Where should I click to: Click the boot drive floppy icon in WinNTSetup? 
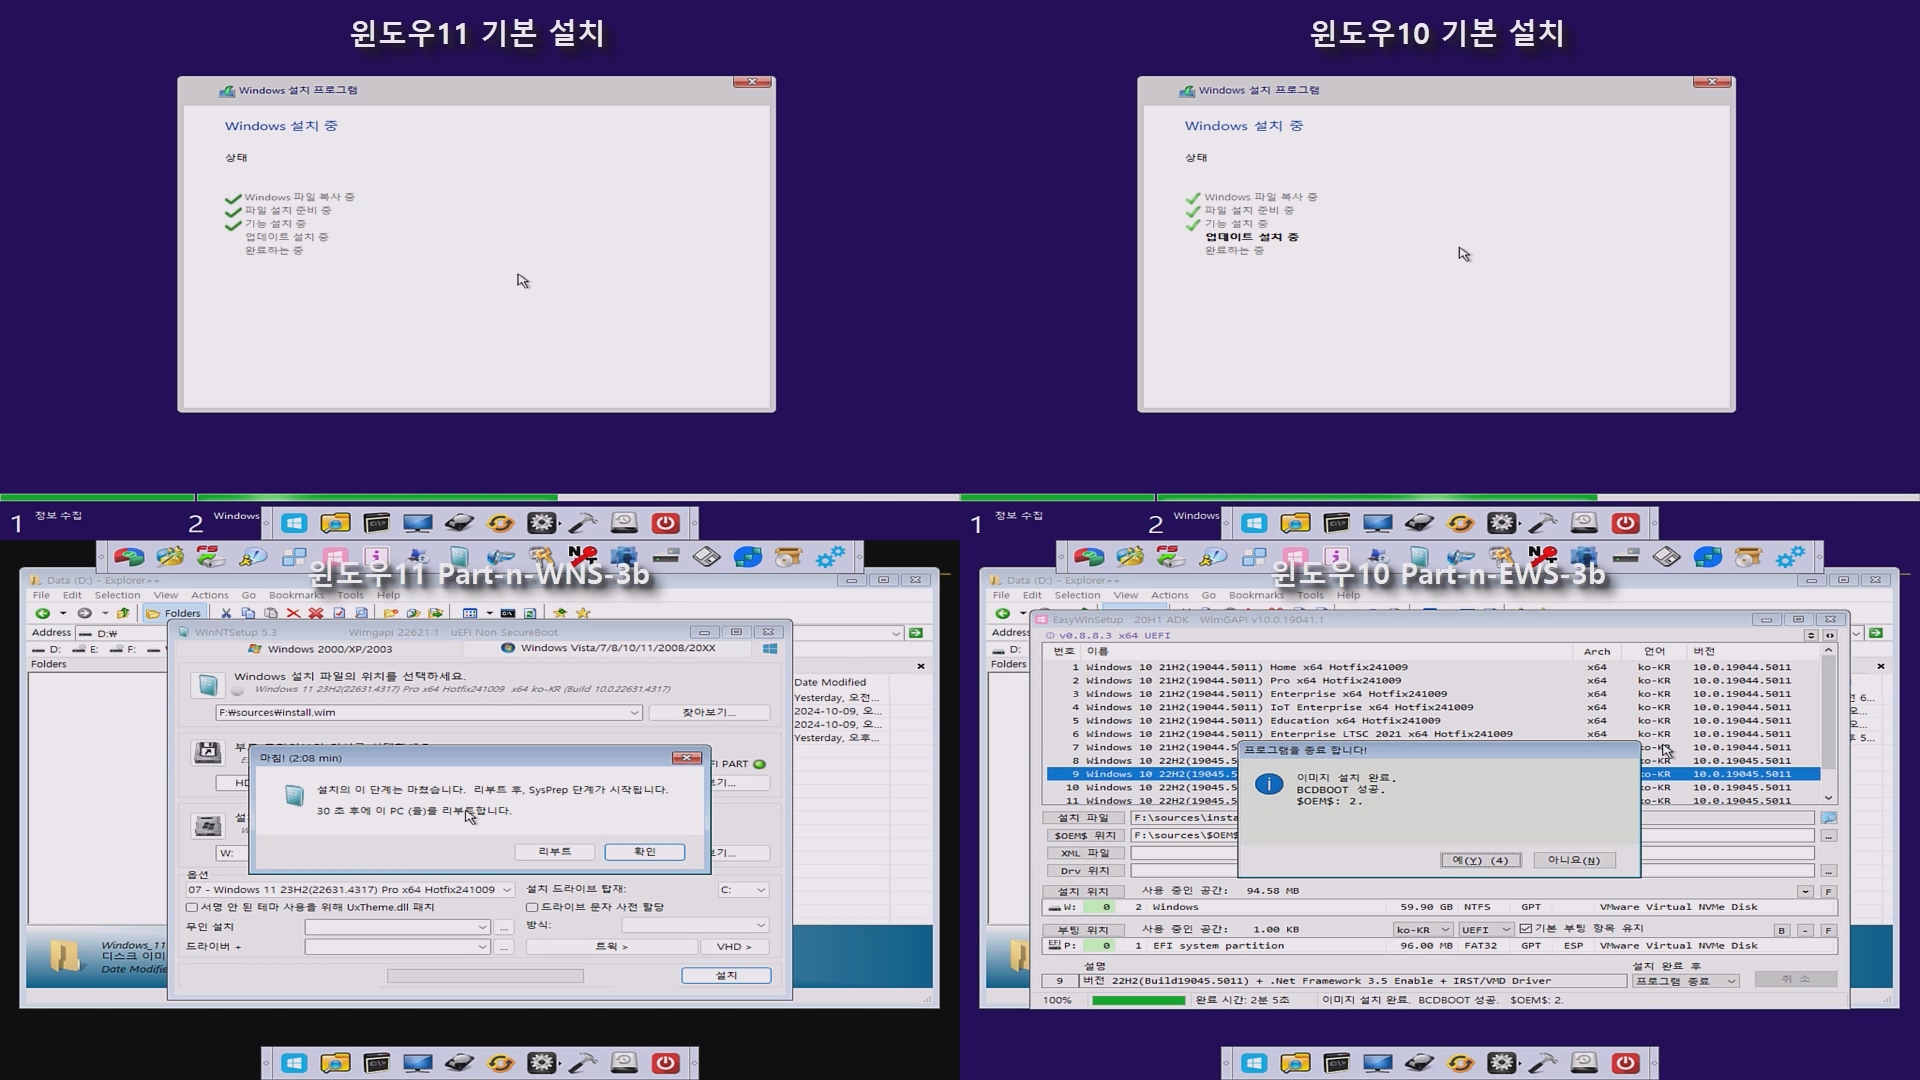click(208, 753)
